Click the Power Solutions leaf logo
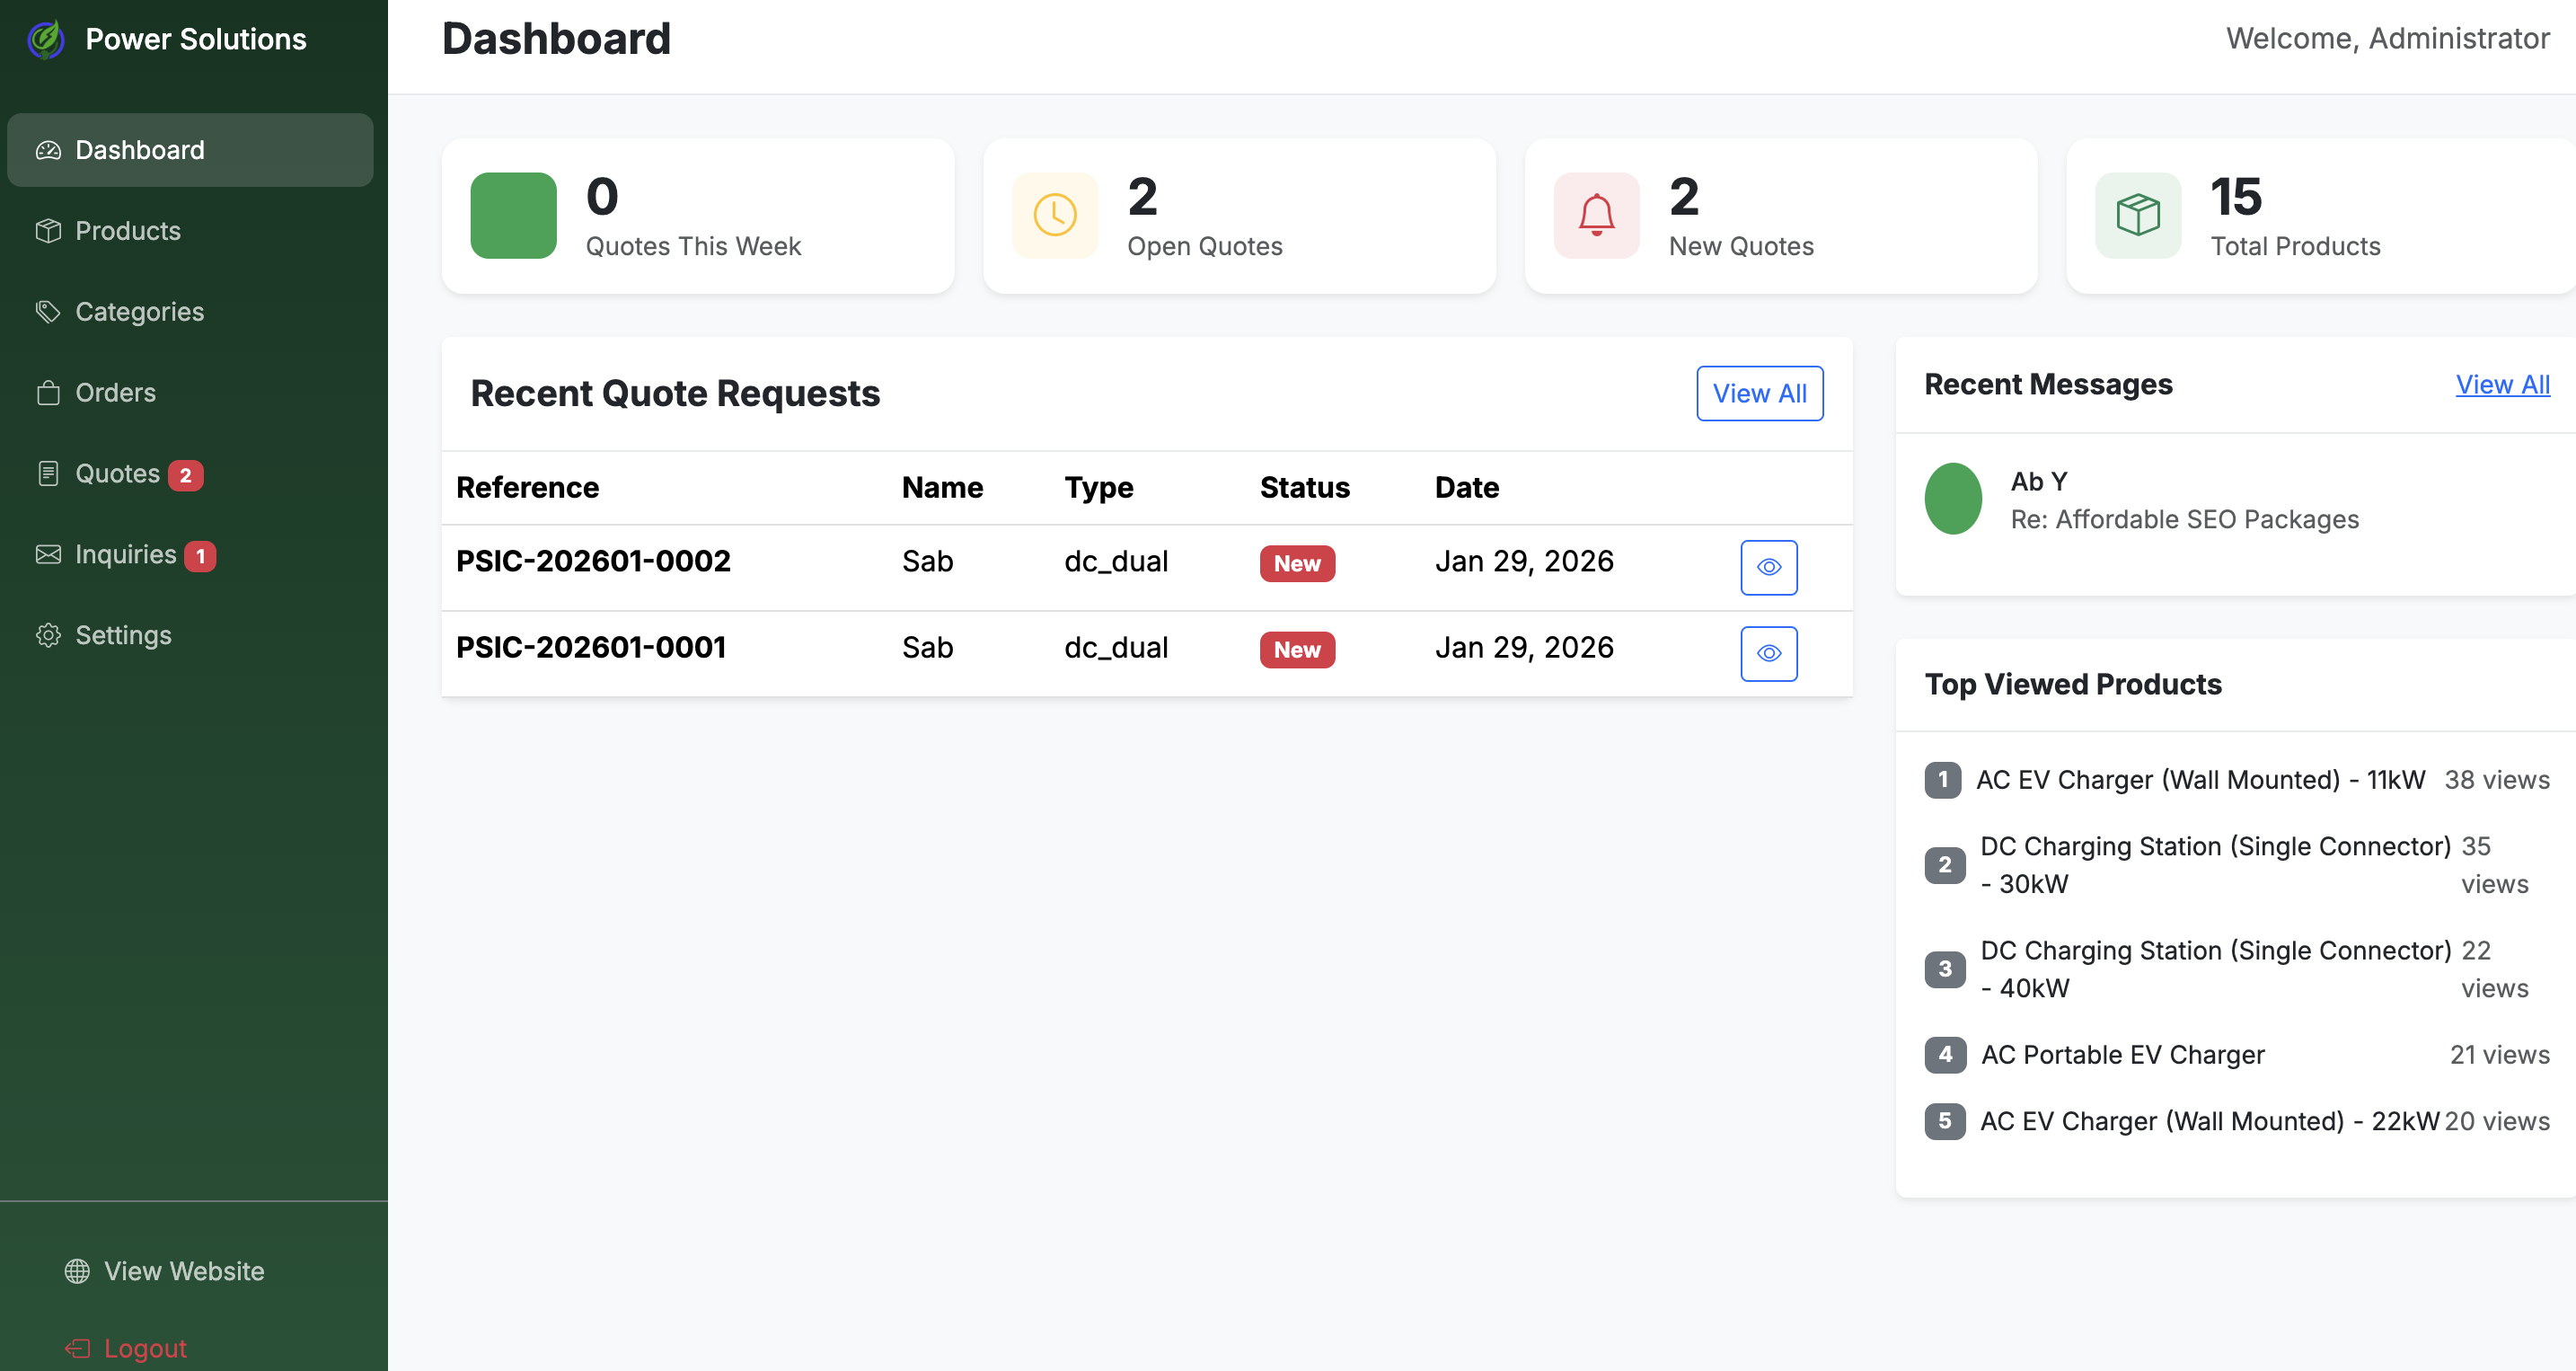 click(45, 38)
